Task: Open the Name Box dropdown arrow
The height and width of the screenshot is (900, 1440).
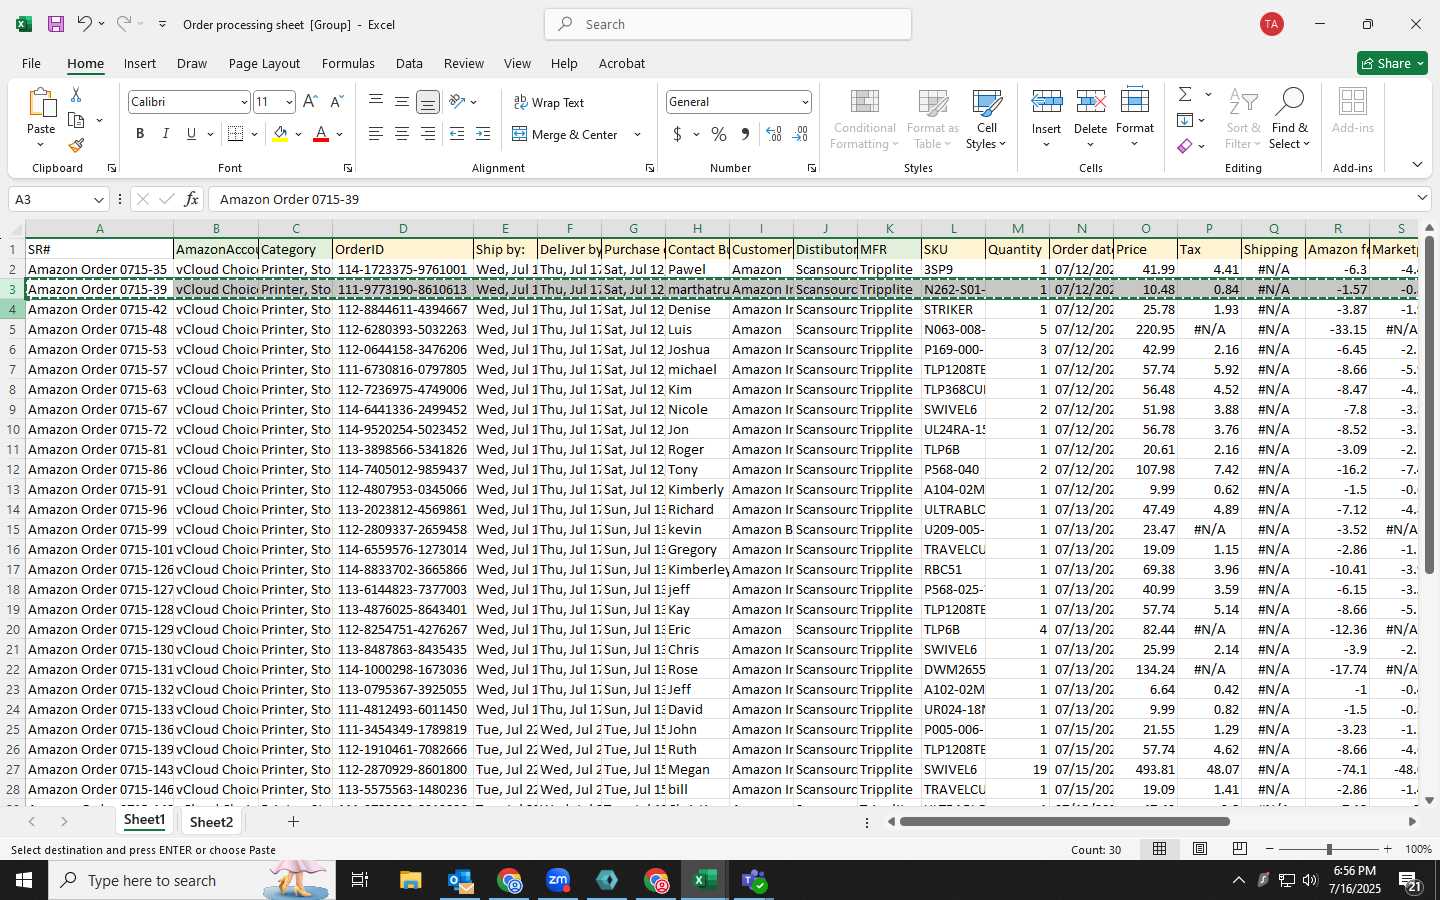Action: pos(98,200)
